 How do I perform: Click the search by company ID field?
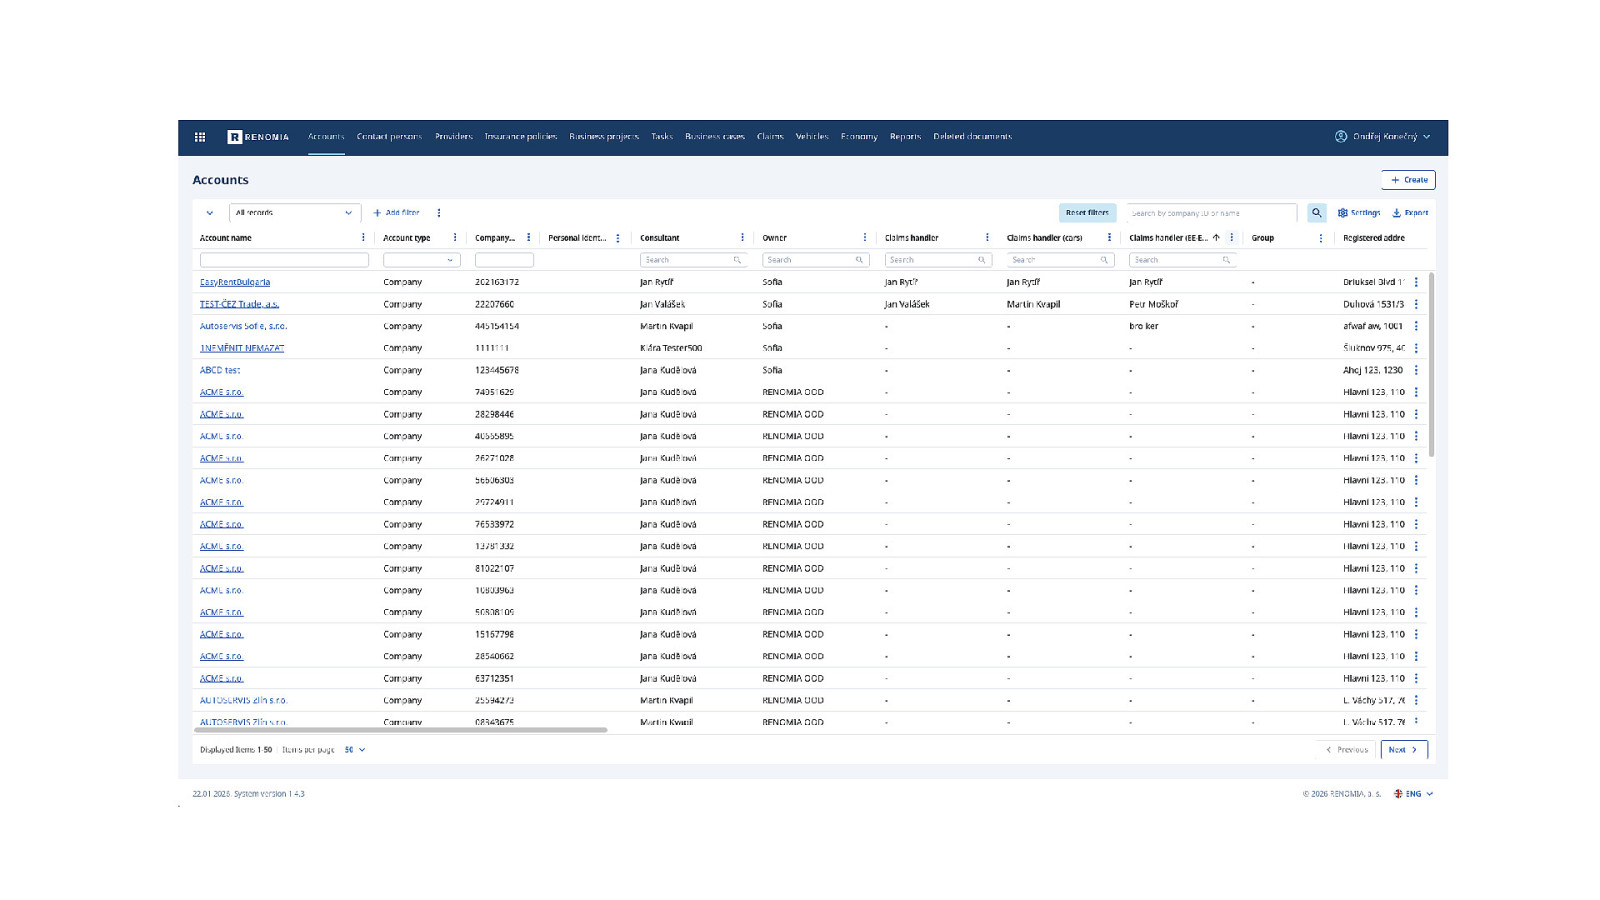(1210, 213)
